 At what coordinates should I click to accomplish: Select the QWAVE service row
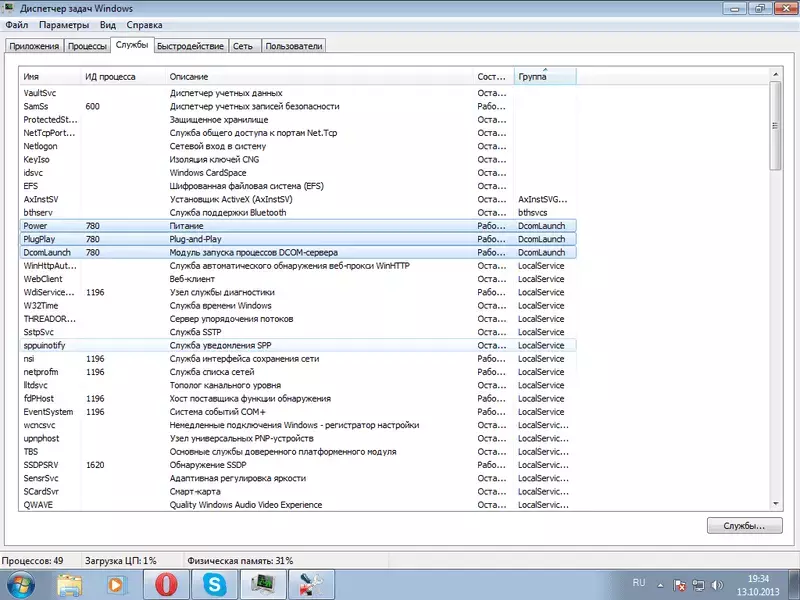click(298, 504)
